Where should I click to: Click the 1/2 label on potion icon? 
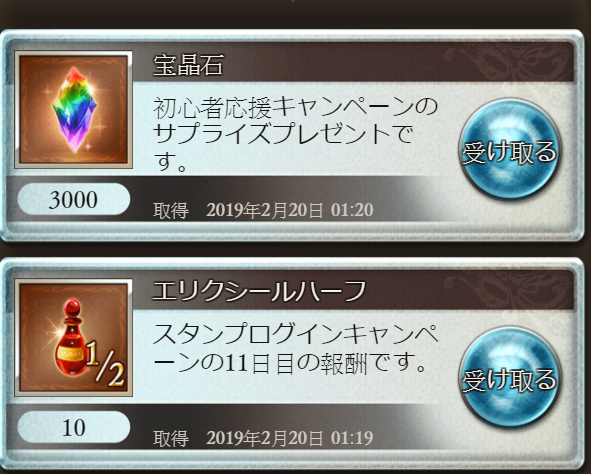[104, 365]
